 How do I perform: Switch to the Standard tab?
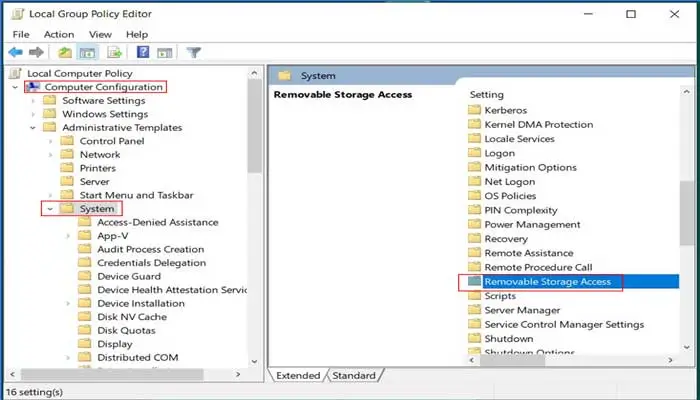pos(354,375)
